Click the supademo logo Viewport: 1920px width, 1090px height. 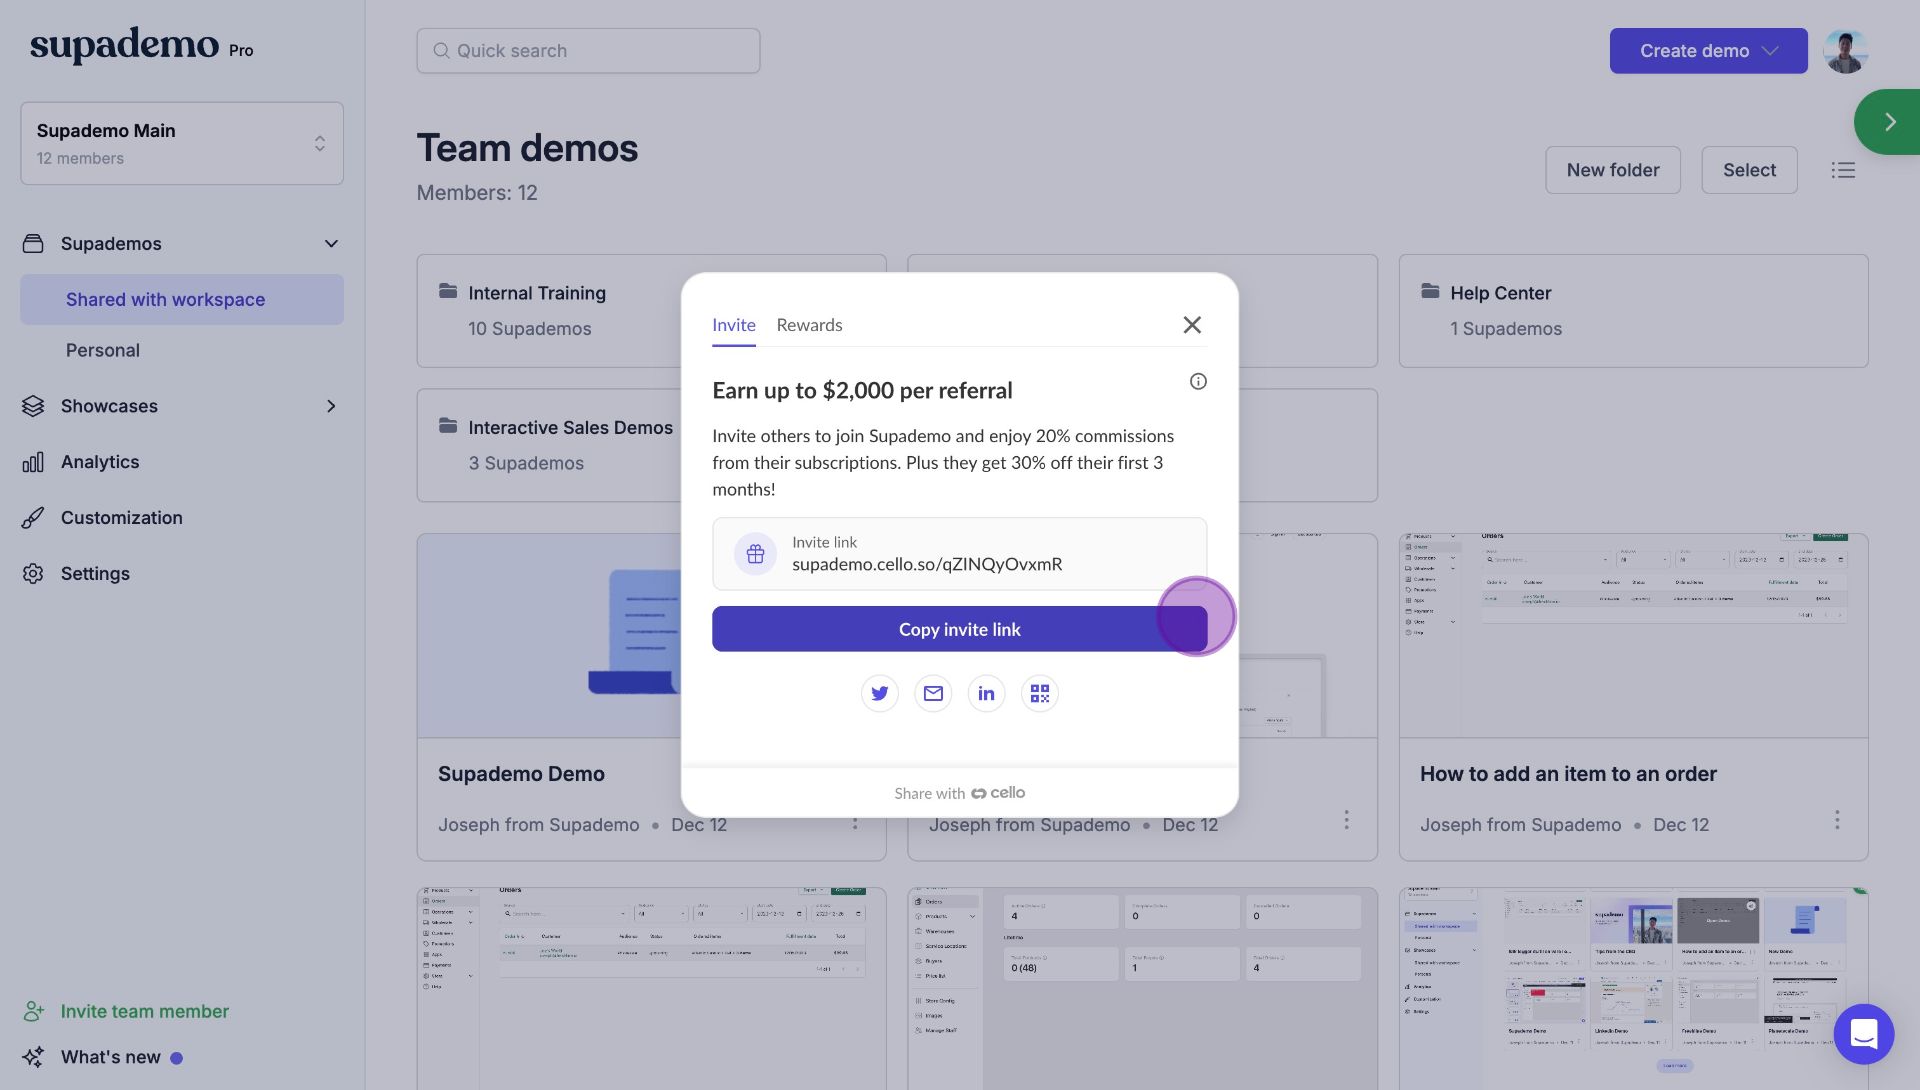tap(124, 44)
